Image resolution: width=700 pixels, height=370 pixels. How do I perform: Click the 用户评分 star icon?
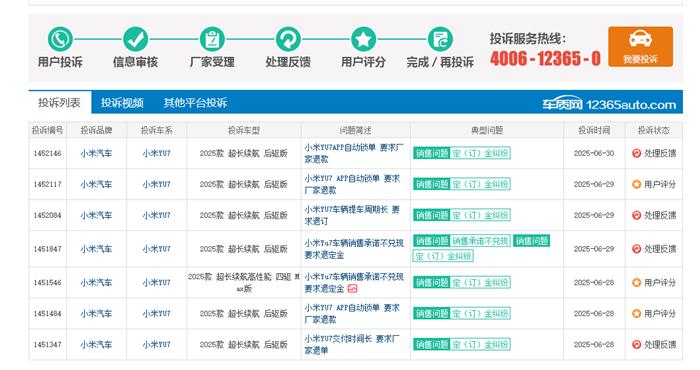[363, 39]
